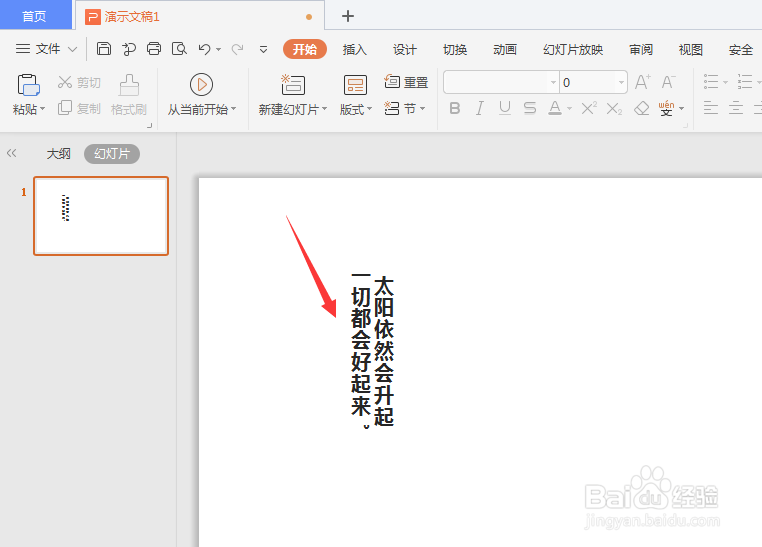Select Format Painter (格式刷)
This screenshot has height=547, width=762.
(129, 95)
